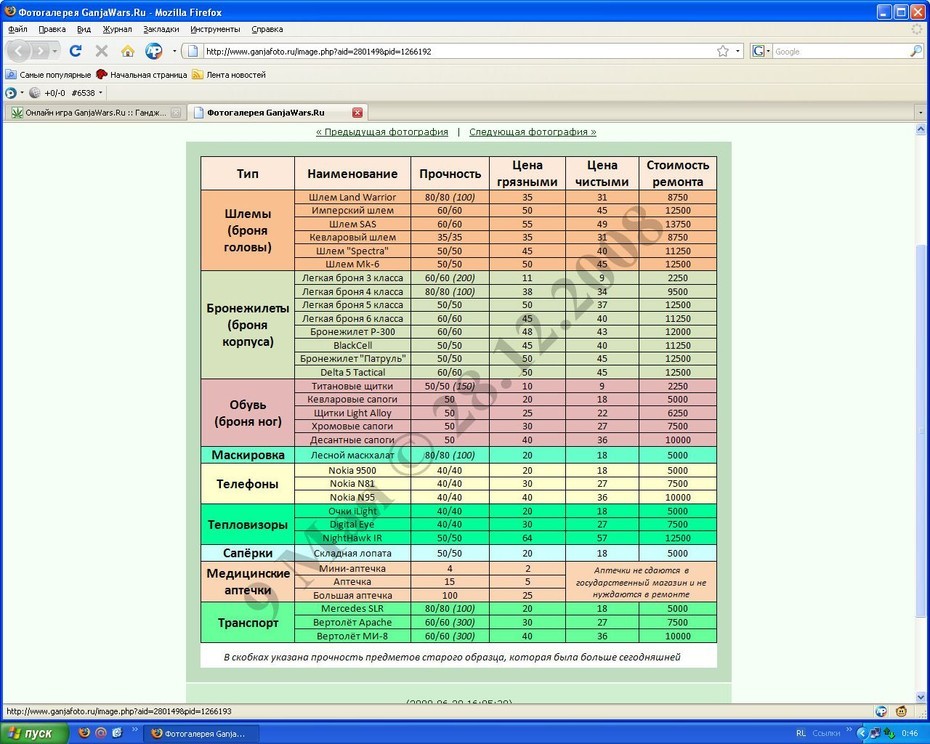Open the Home page icon
The image size is (930, 744).
[x=128, y=51]
